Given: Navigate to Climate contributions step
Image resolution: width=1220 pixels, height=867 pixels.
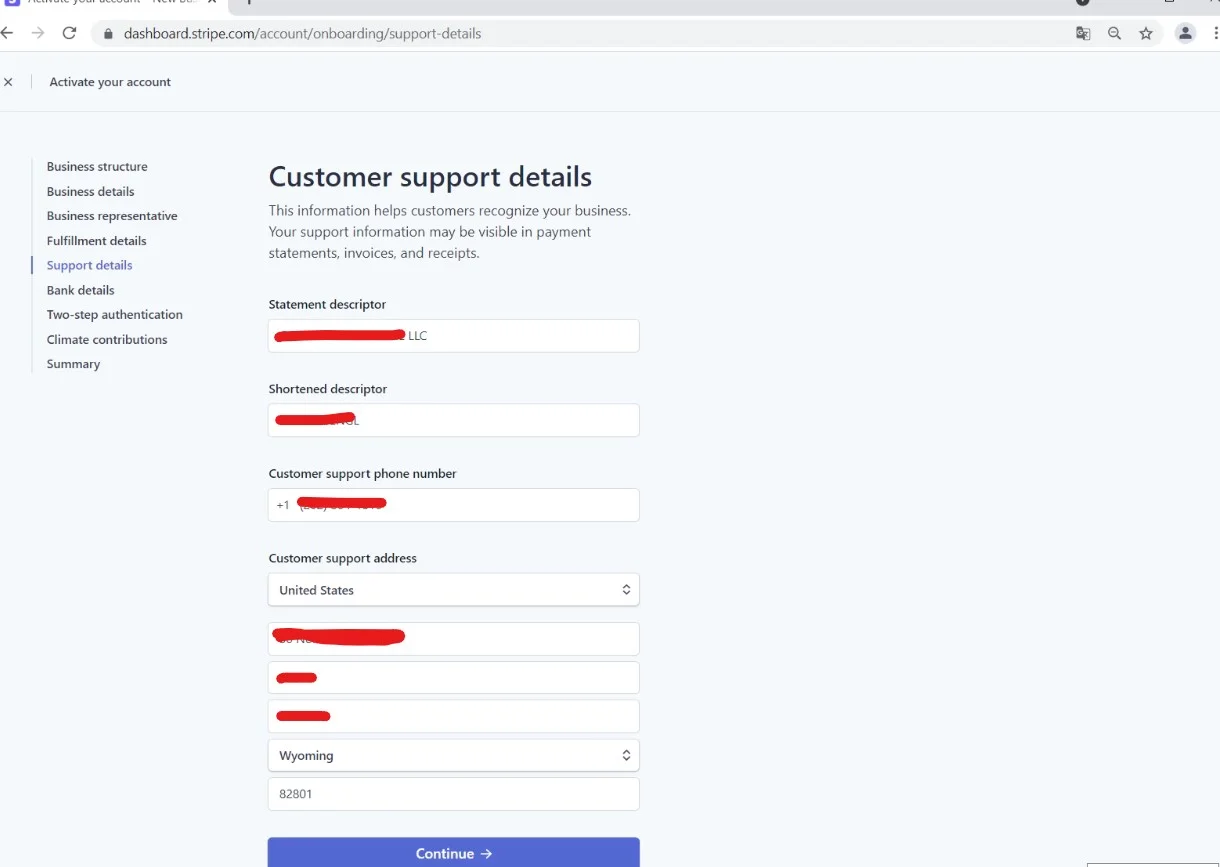Looking at the screenshot, I should [107, 340].
